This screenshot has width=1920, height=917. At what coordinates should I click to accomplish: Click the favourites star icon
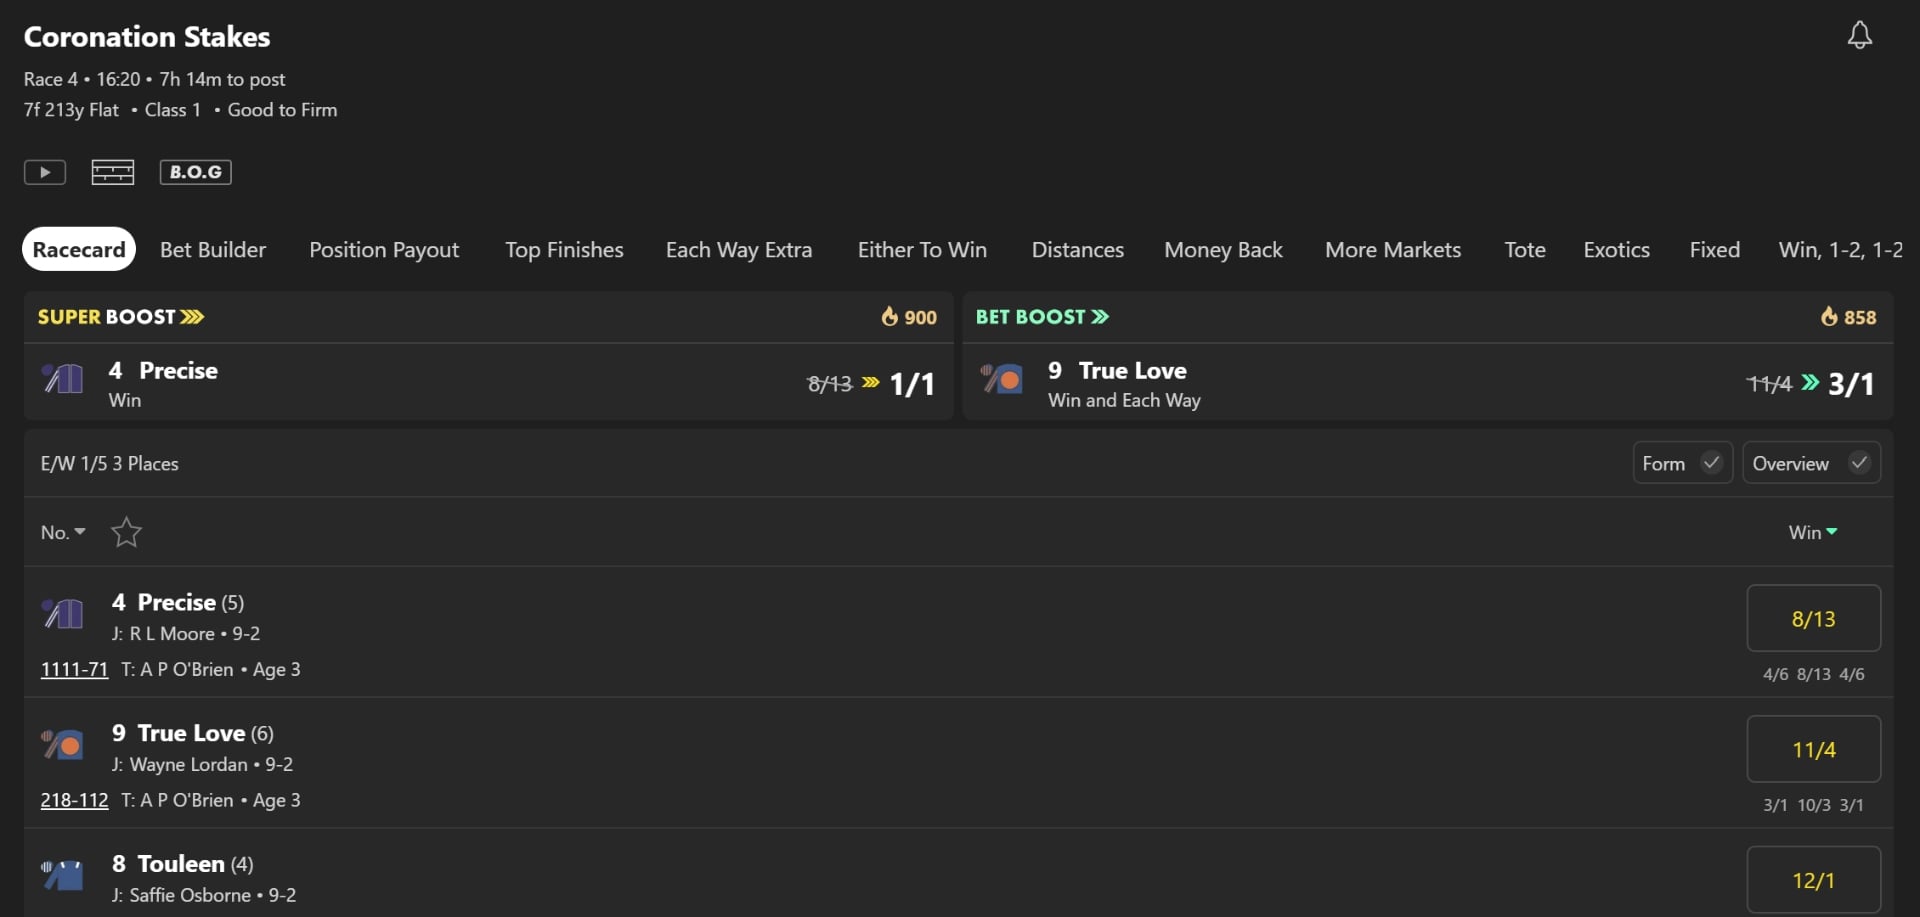coord(126,532)
